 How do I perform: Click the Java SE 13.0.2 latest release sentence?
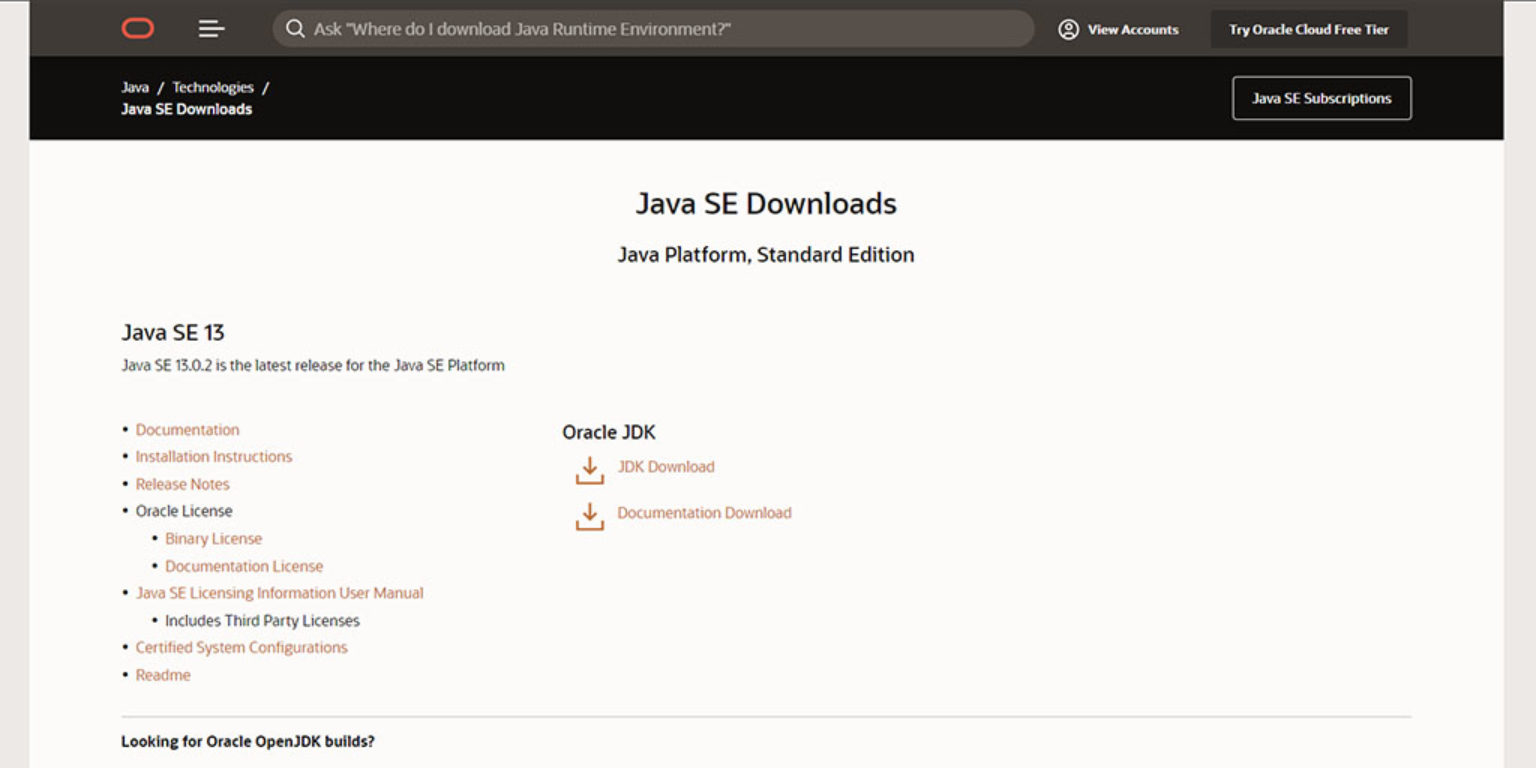pos(313,366)
